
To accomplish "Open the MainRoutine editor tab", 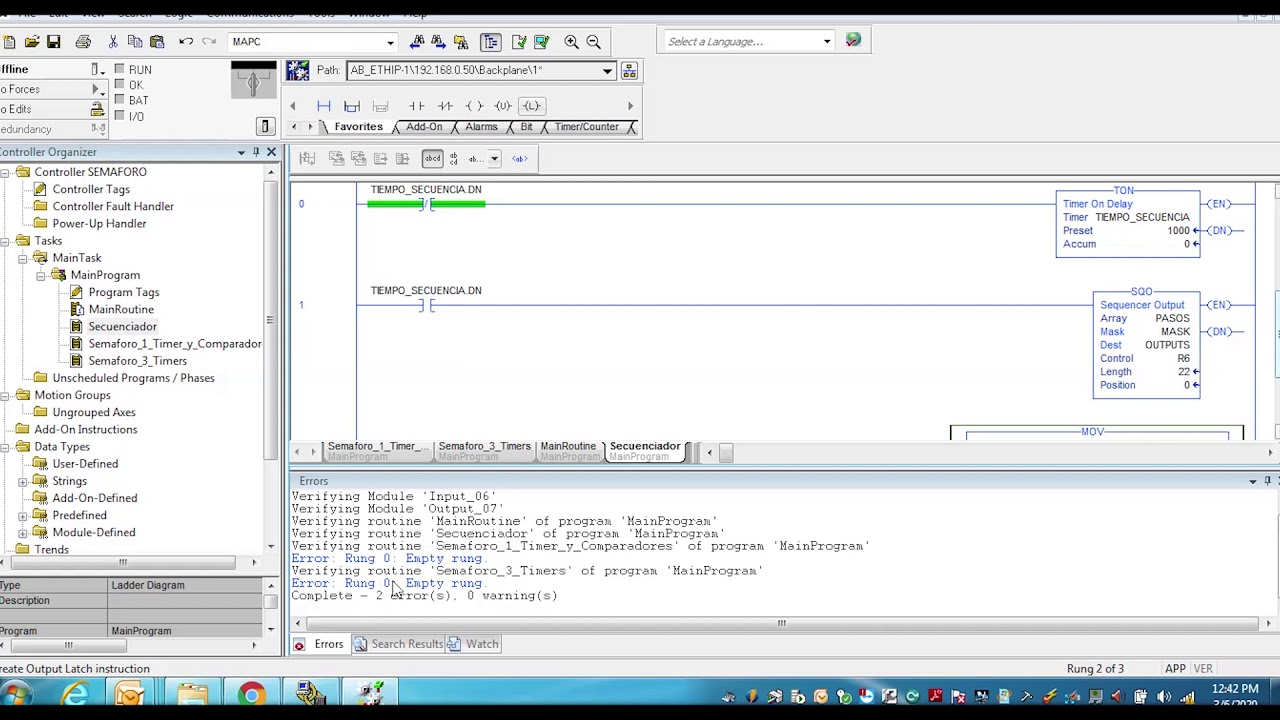I will (568, 451).
